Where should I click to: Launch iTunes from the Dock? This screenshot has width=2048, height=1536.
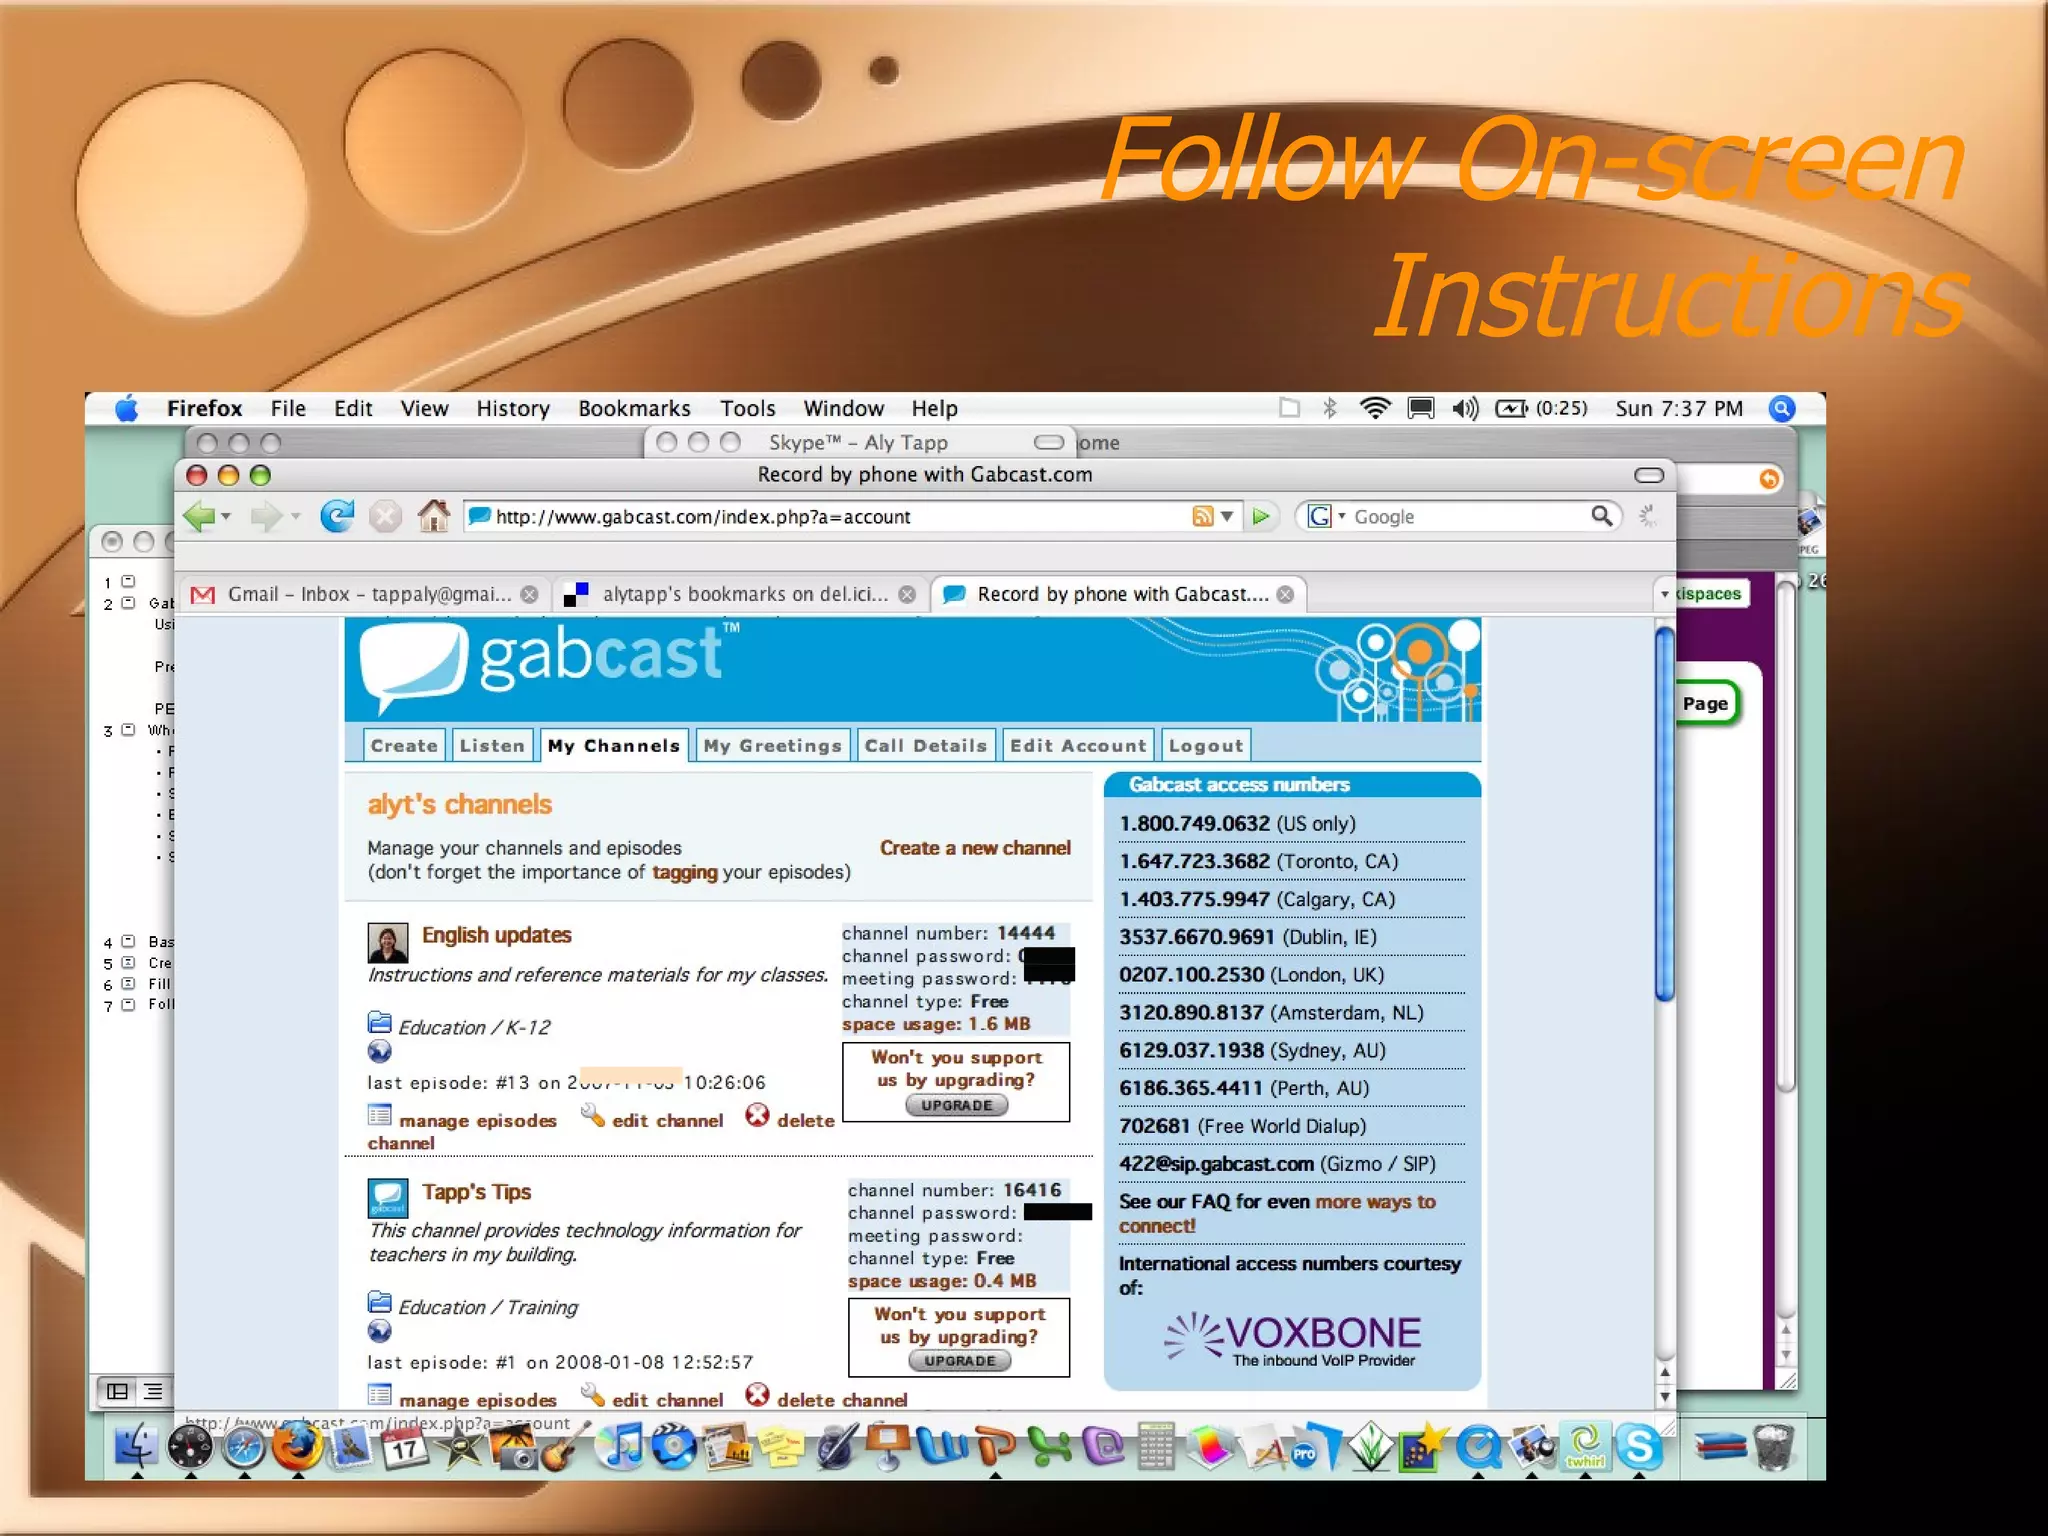pos(622,1447)
